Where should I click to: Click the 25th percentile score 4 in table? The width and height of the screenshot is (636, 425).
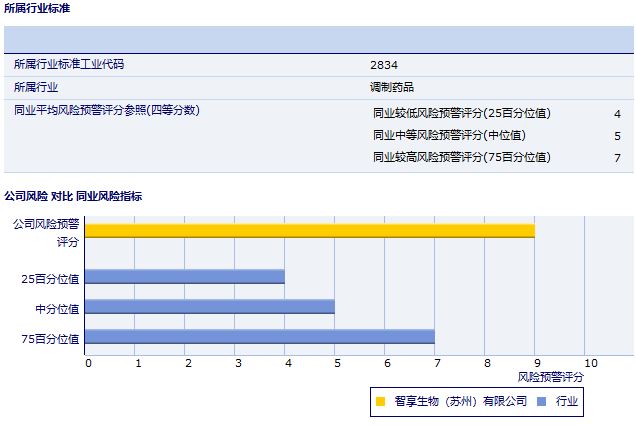coord(617,114)
